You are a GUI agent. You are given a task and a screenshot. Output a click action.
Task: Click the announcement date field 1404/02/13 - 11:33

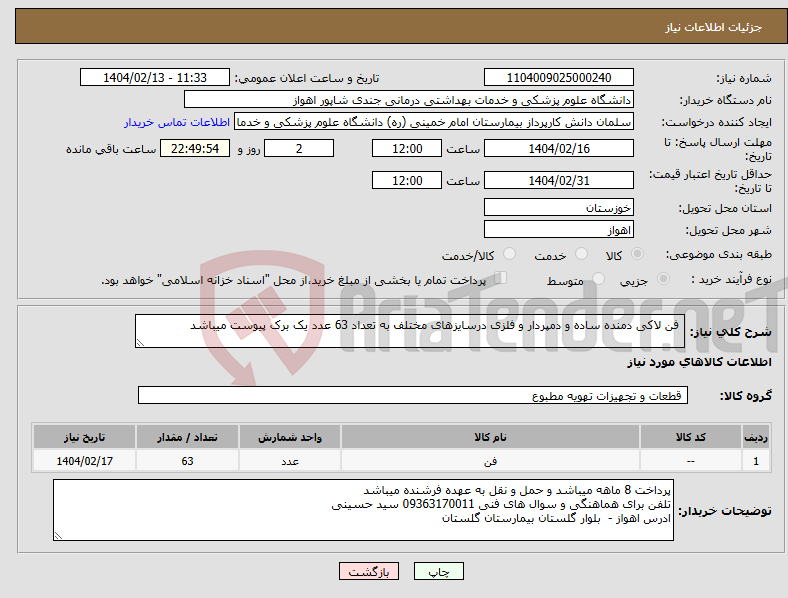pos(155,77)
